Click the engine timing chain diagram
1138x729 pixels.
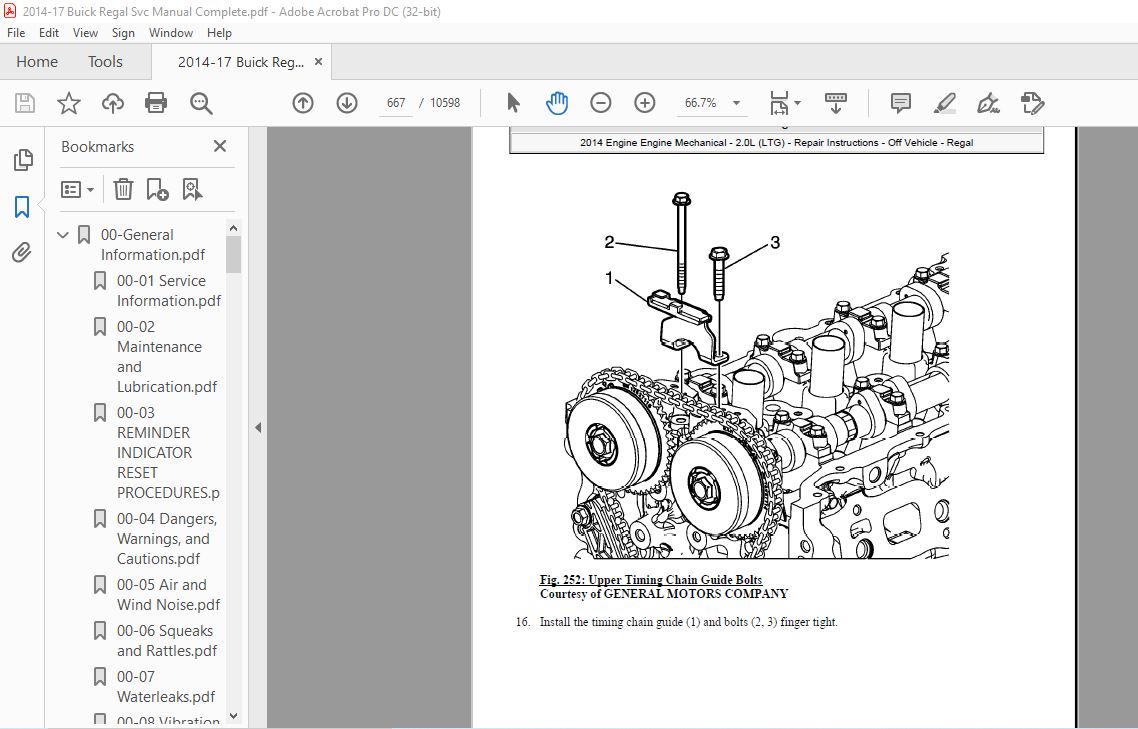[x=757, y=375]
